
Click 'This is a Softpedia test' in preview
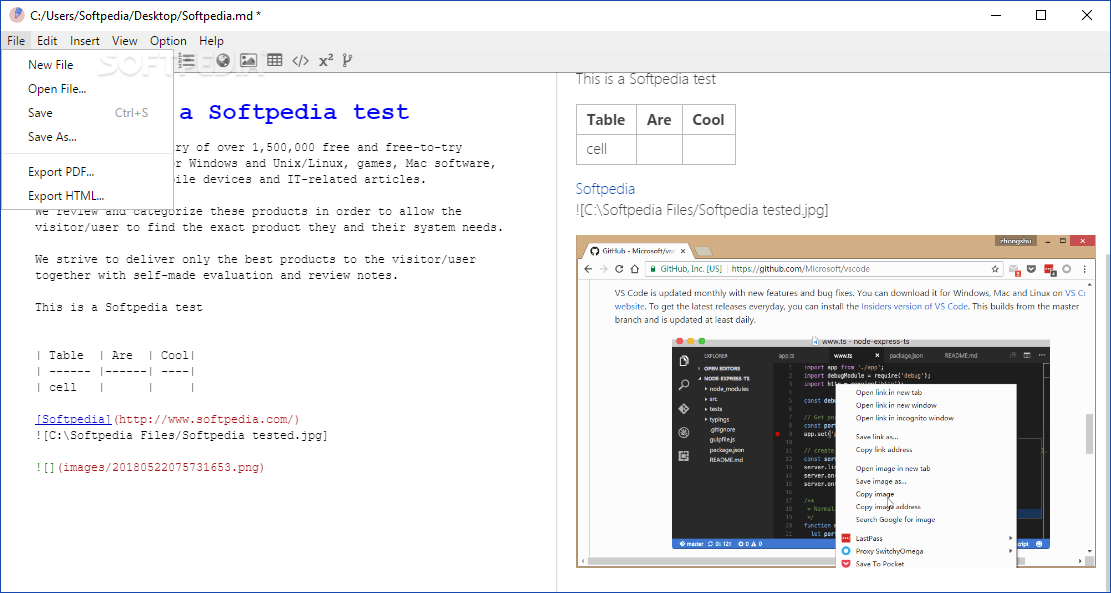click(x=645, y=79)
